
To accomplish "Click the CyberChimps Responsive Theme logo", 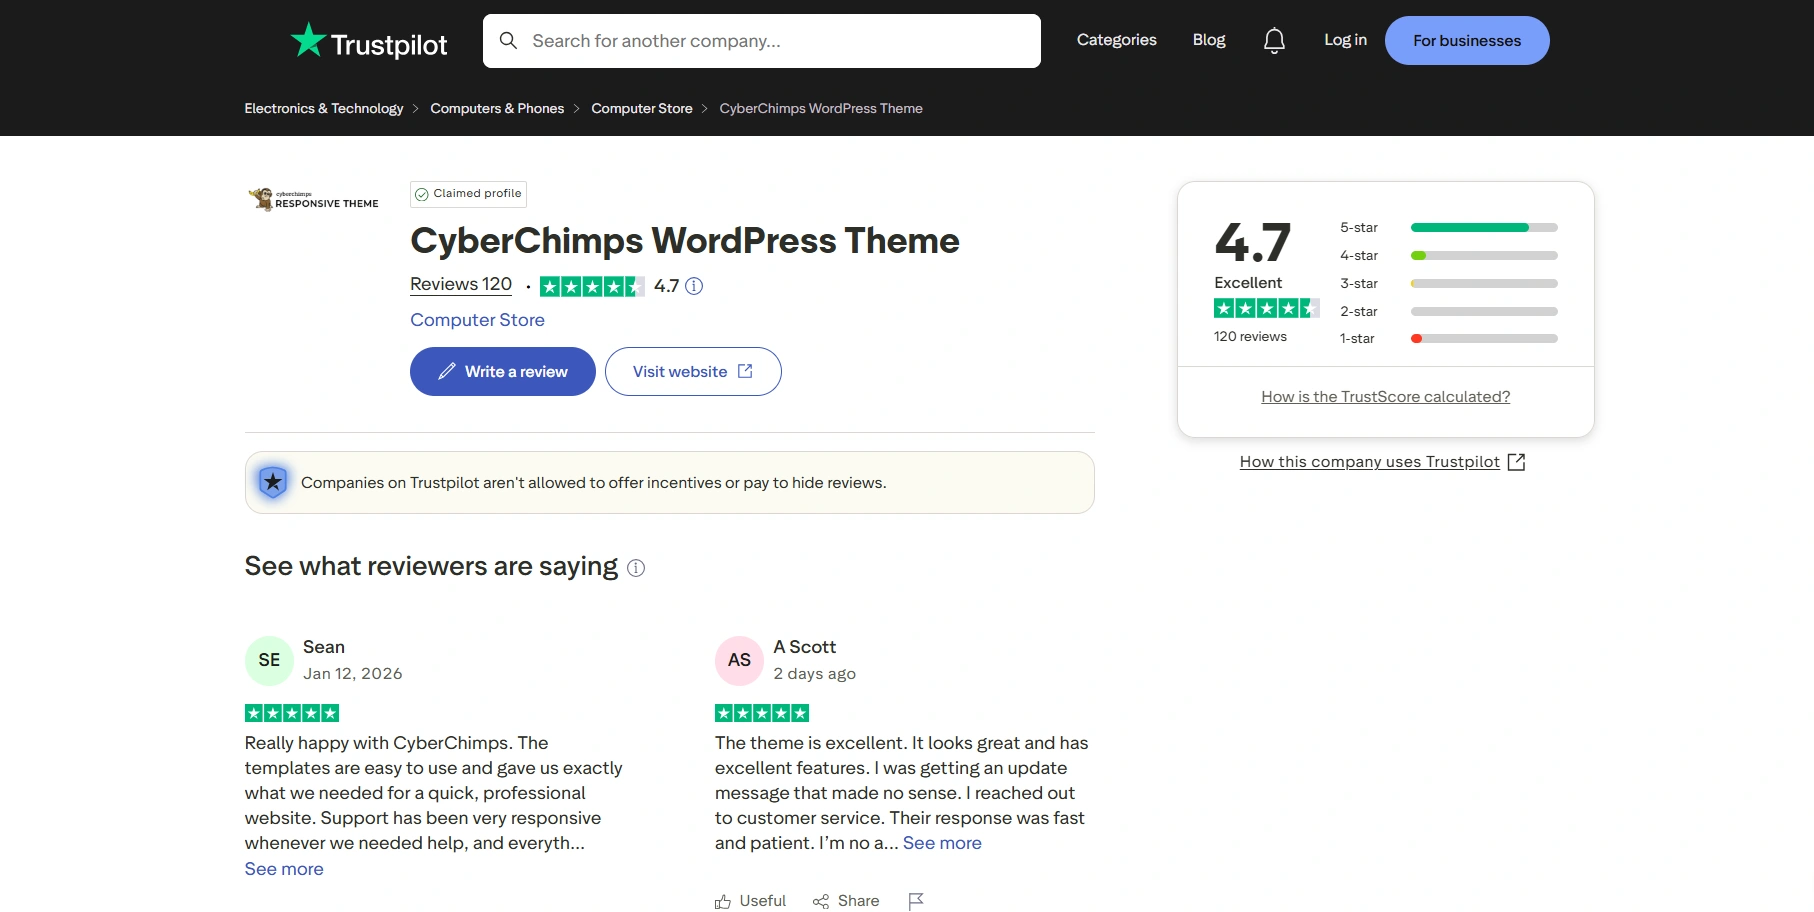I will 313,199.
